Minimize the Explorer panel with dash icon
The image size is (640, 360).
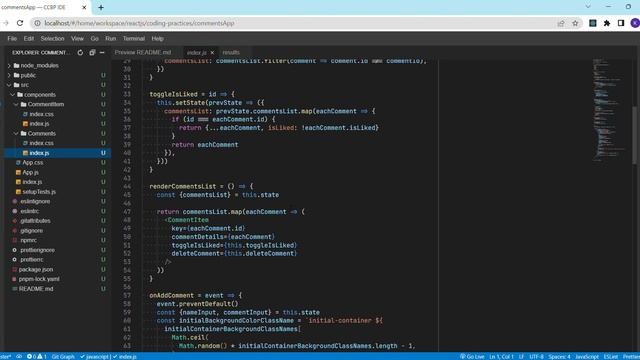[x=102, y=53]
